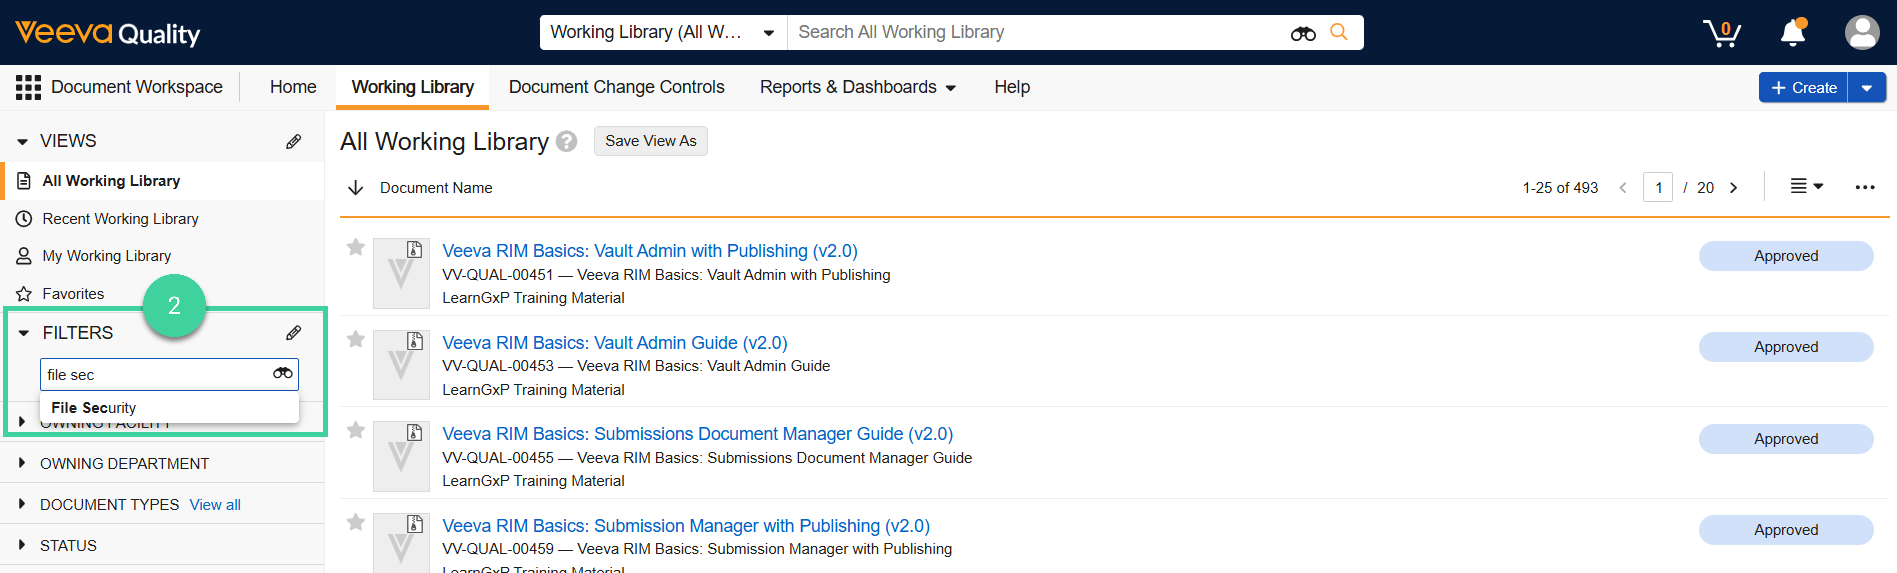
Task: Open the Document Workspace grid icon
Action: (28, 87)
